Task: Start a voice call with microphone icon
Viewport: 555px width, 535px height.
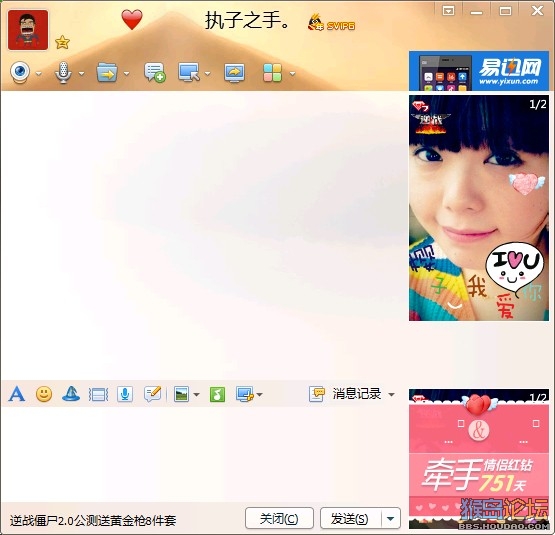Action: coord(63,72)
